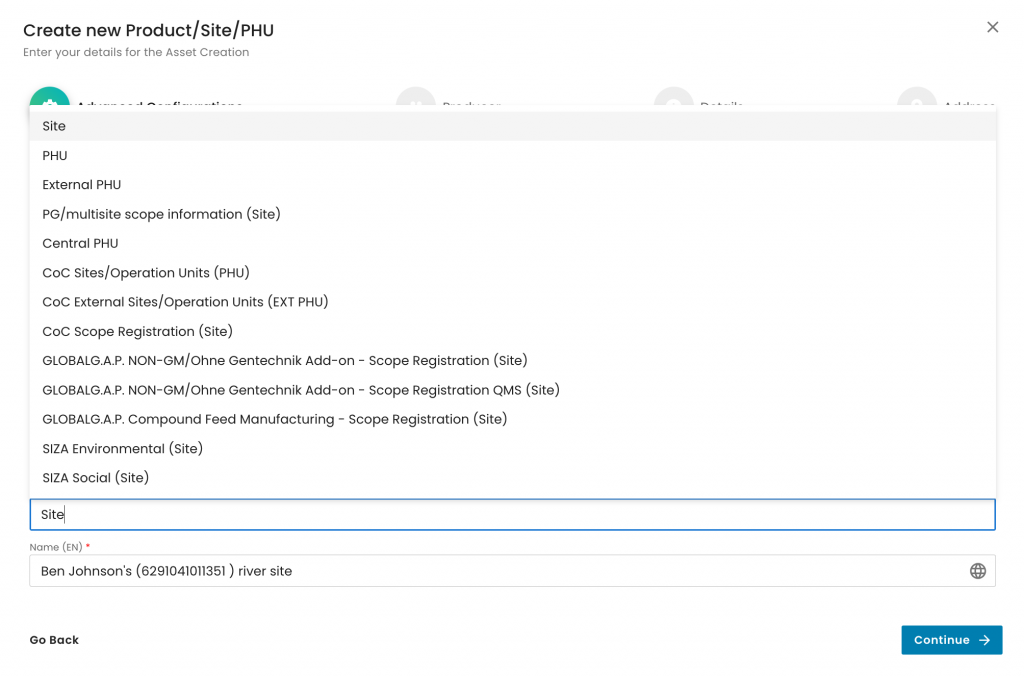Image resolution: width=1024 pixels, height=676 pixels.
Task: Select Compound Feed Manufacturing Scope Registration
Action: click(x=275, y=419)
